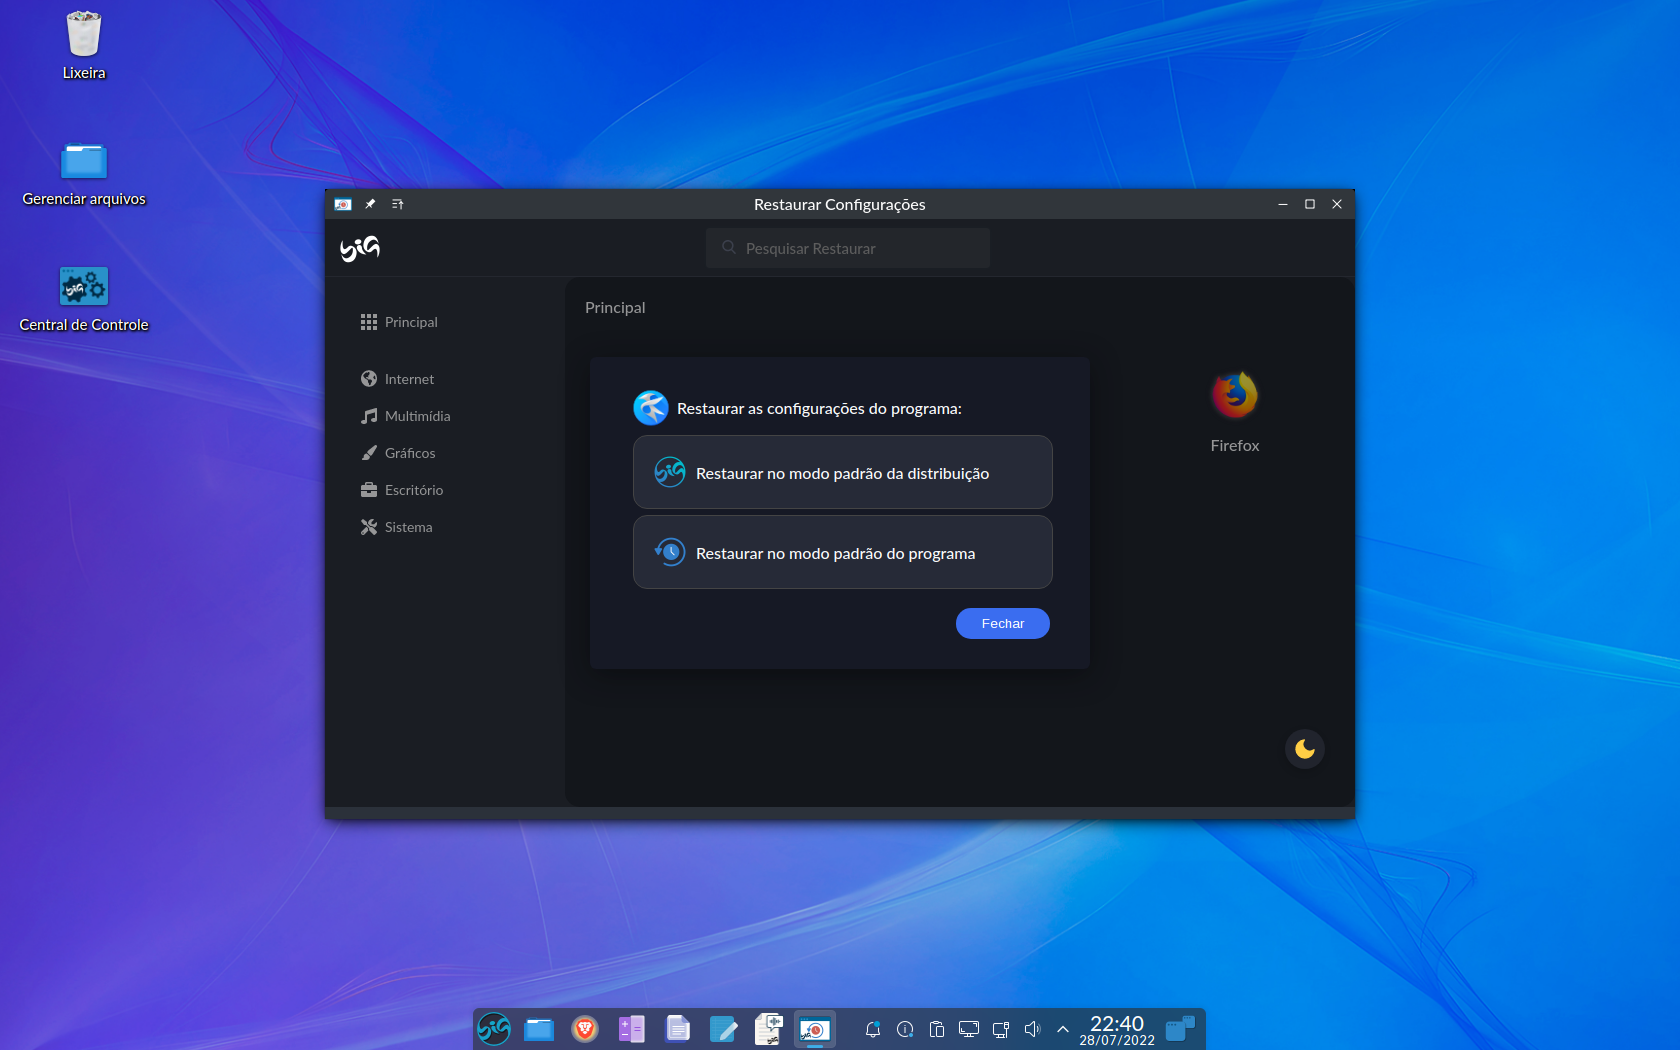Screen dimensions: 1680x1050
Task: Open notifications bell in system tray
Action: tap(873, 1029)
